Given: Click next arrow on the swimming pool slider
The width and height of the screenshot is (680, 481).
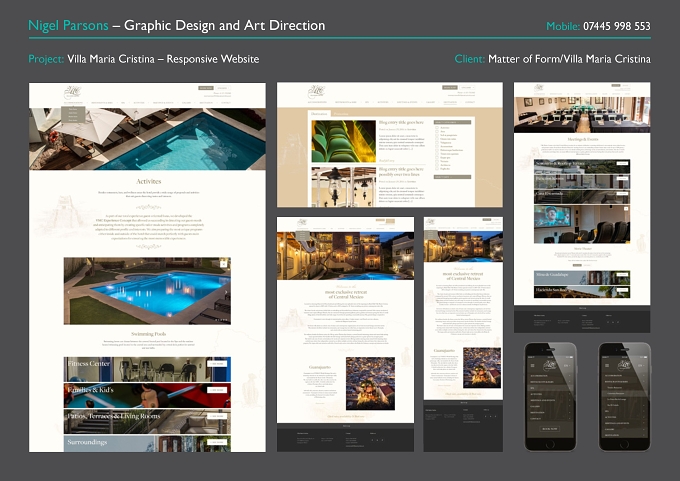Looking at the screenshot, I should click(x=226, y=292).
